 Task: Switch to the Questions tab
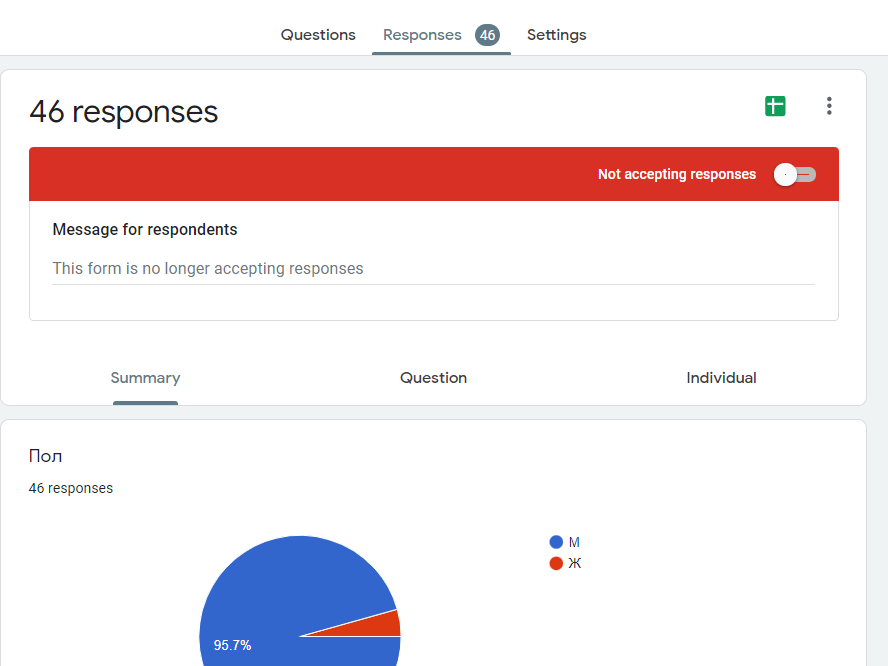318,35
